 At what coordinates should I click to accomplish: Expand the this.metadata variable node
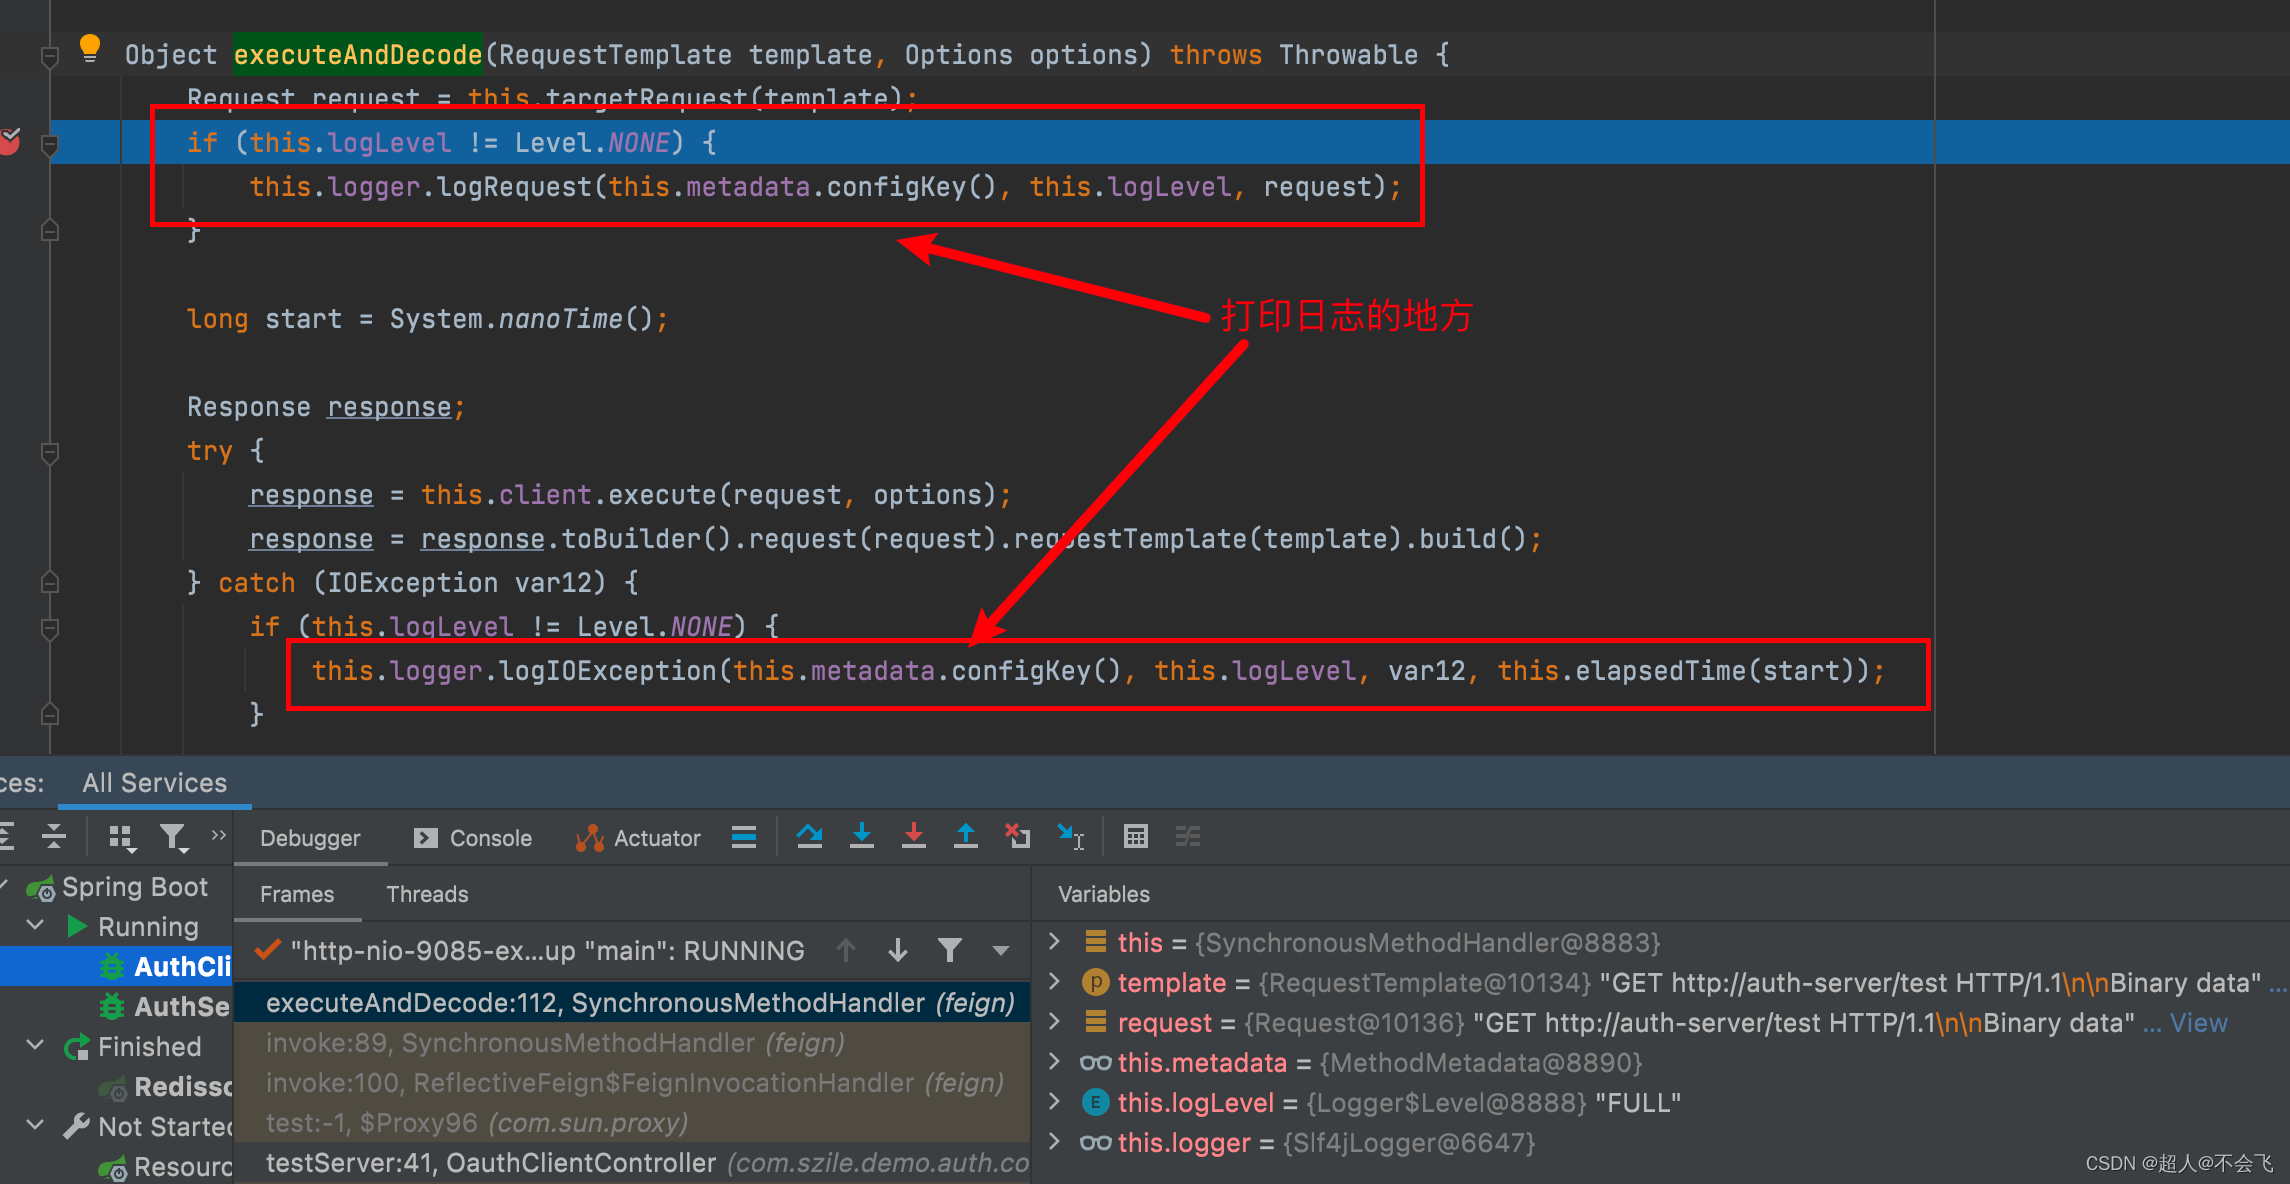[x=1054, y=1061]
